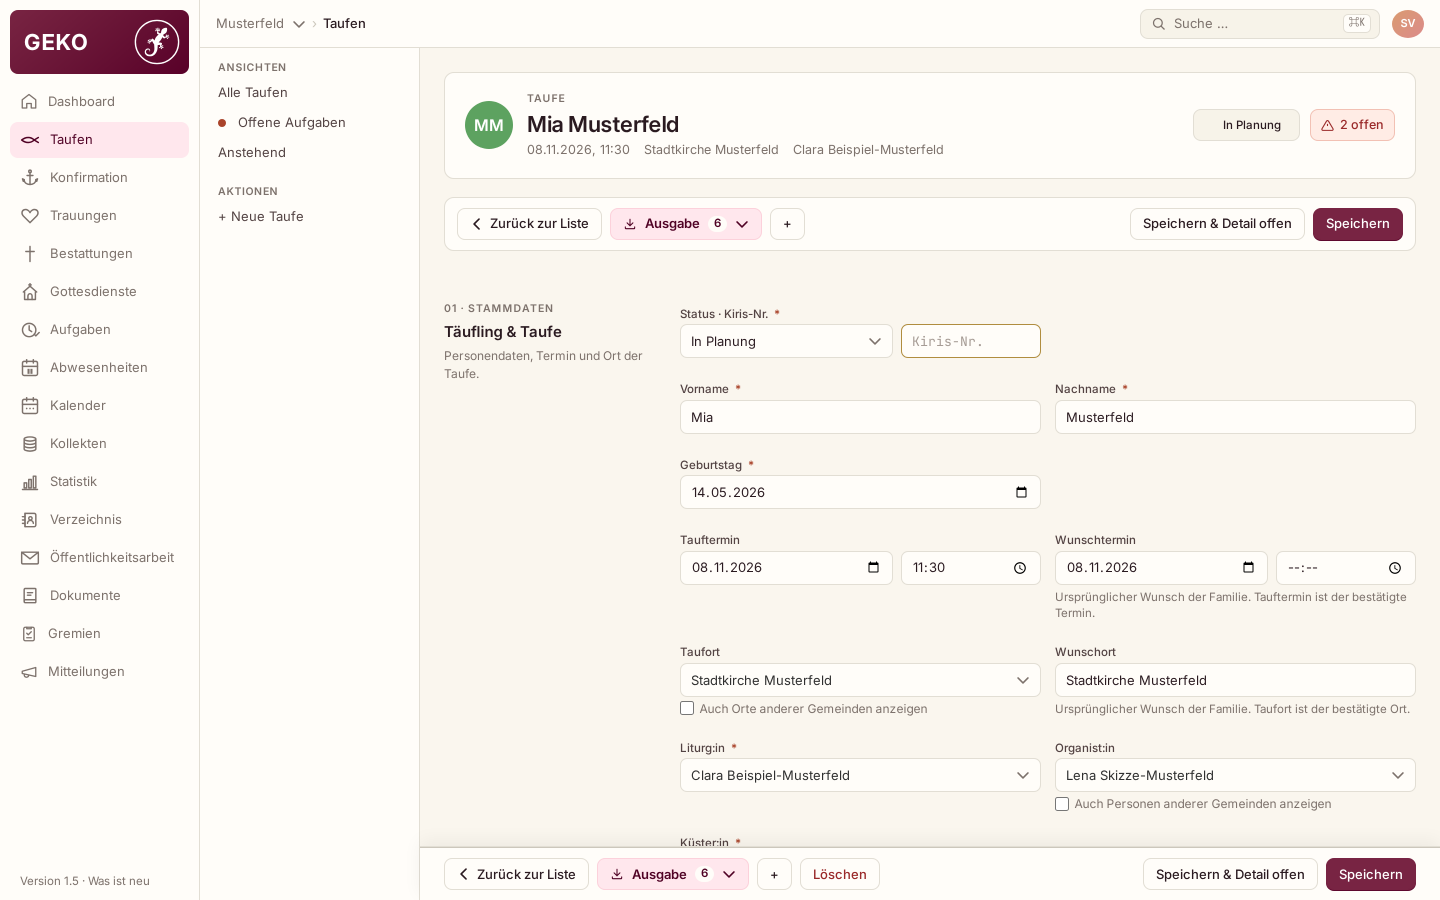The image size is (1440, 900).
Task: Click the top Speichern & Detail offen button
Action: (x=1217, y=224)
